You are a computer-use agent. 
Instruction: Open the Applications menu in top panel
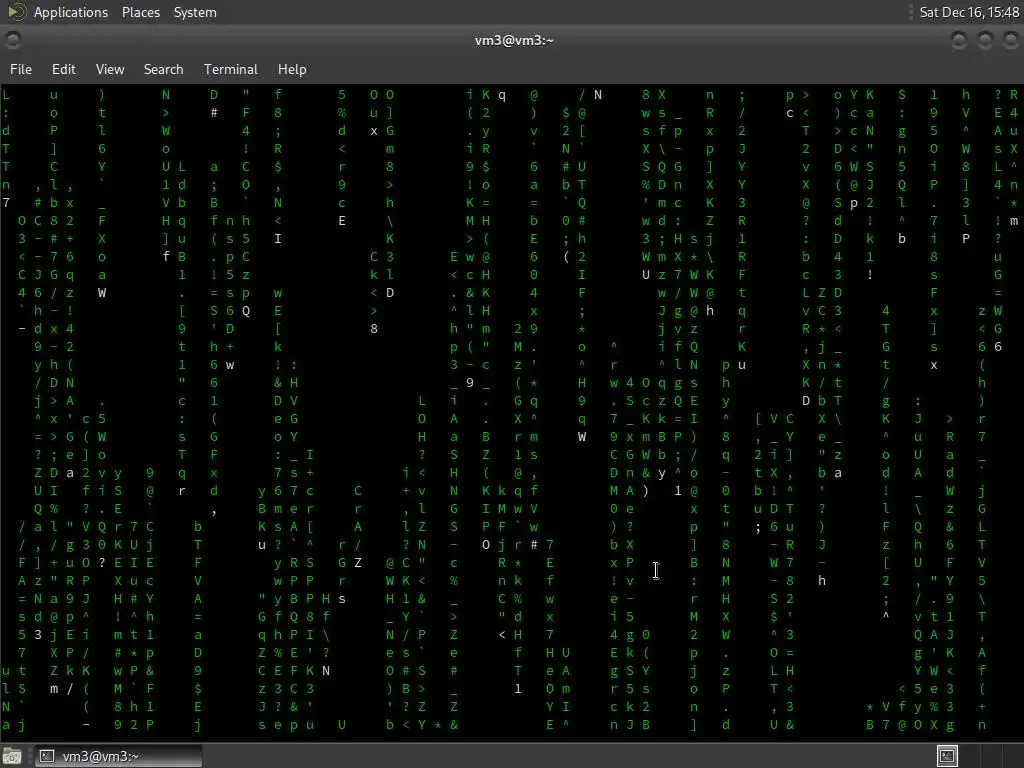coord(71,12)
